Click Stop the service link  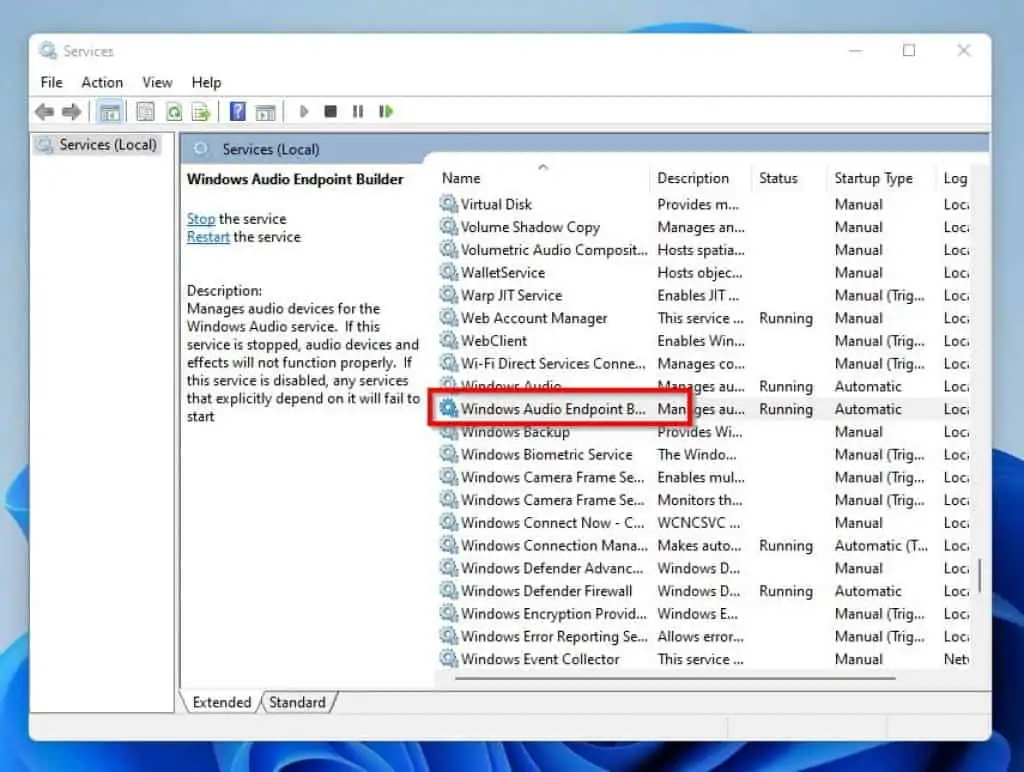tap(200, 219)
